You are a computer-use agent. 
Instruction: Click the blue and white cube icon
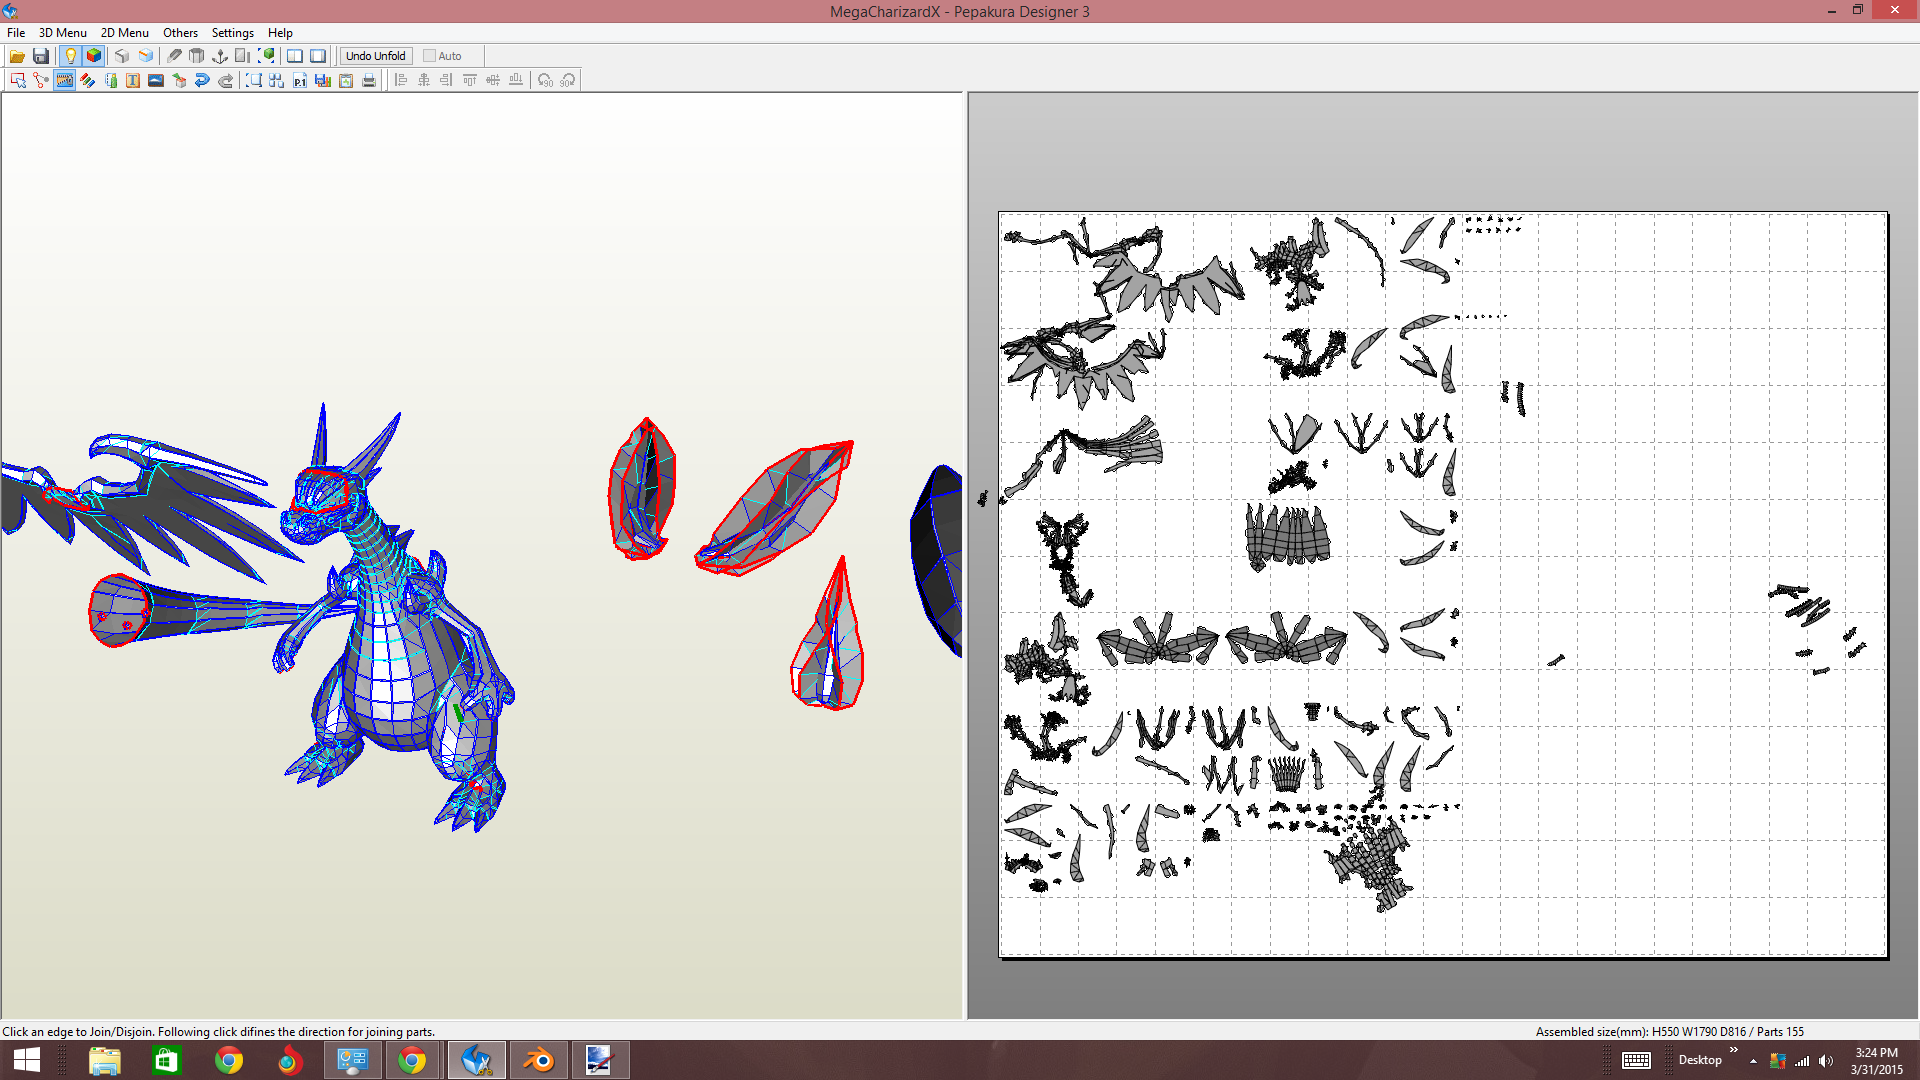click(x=146, y=56)
